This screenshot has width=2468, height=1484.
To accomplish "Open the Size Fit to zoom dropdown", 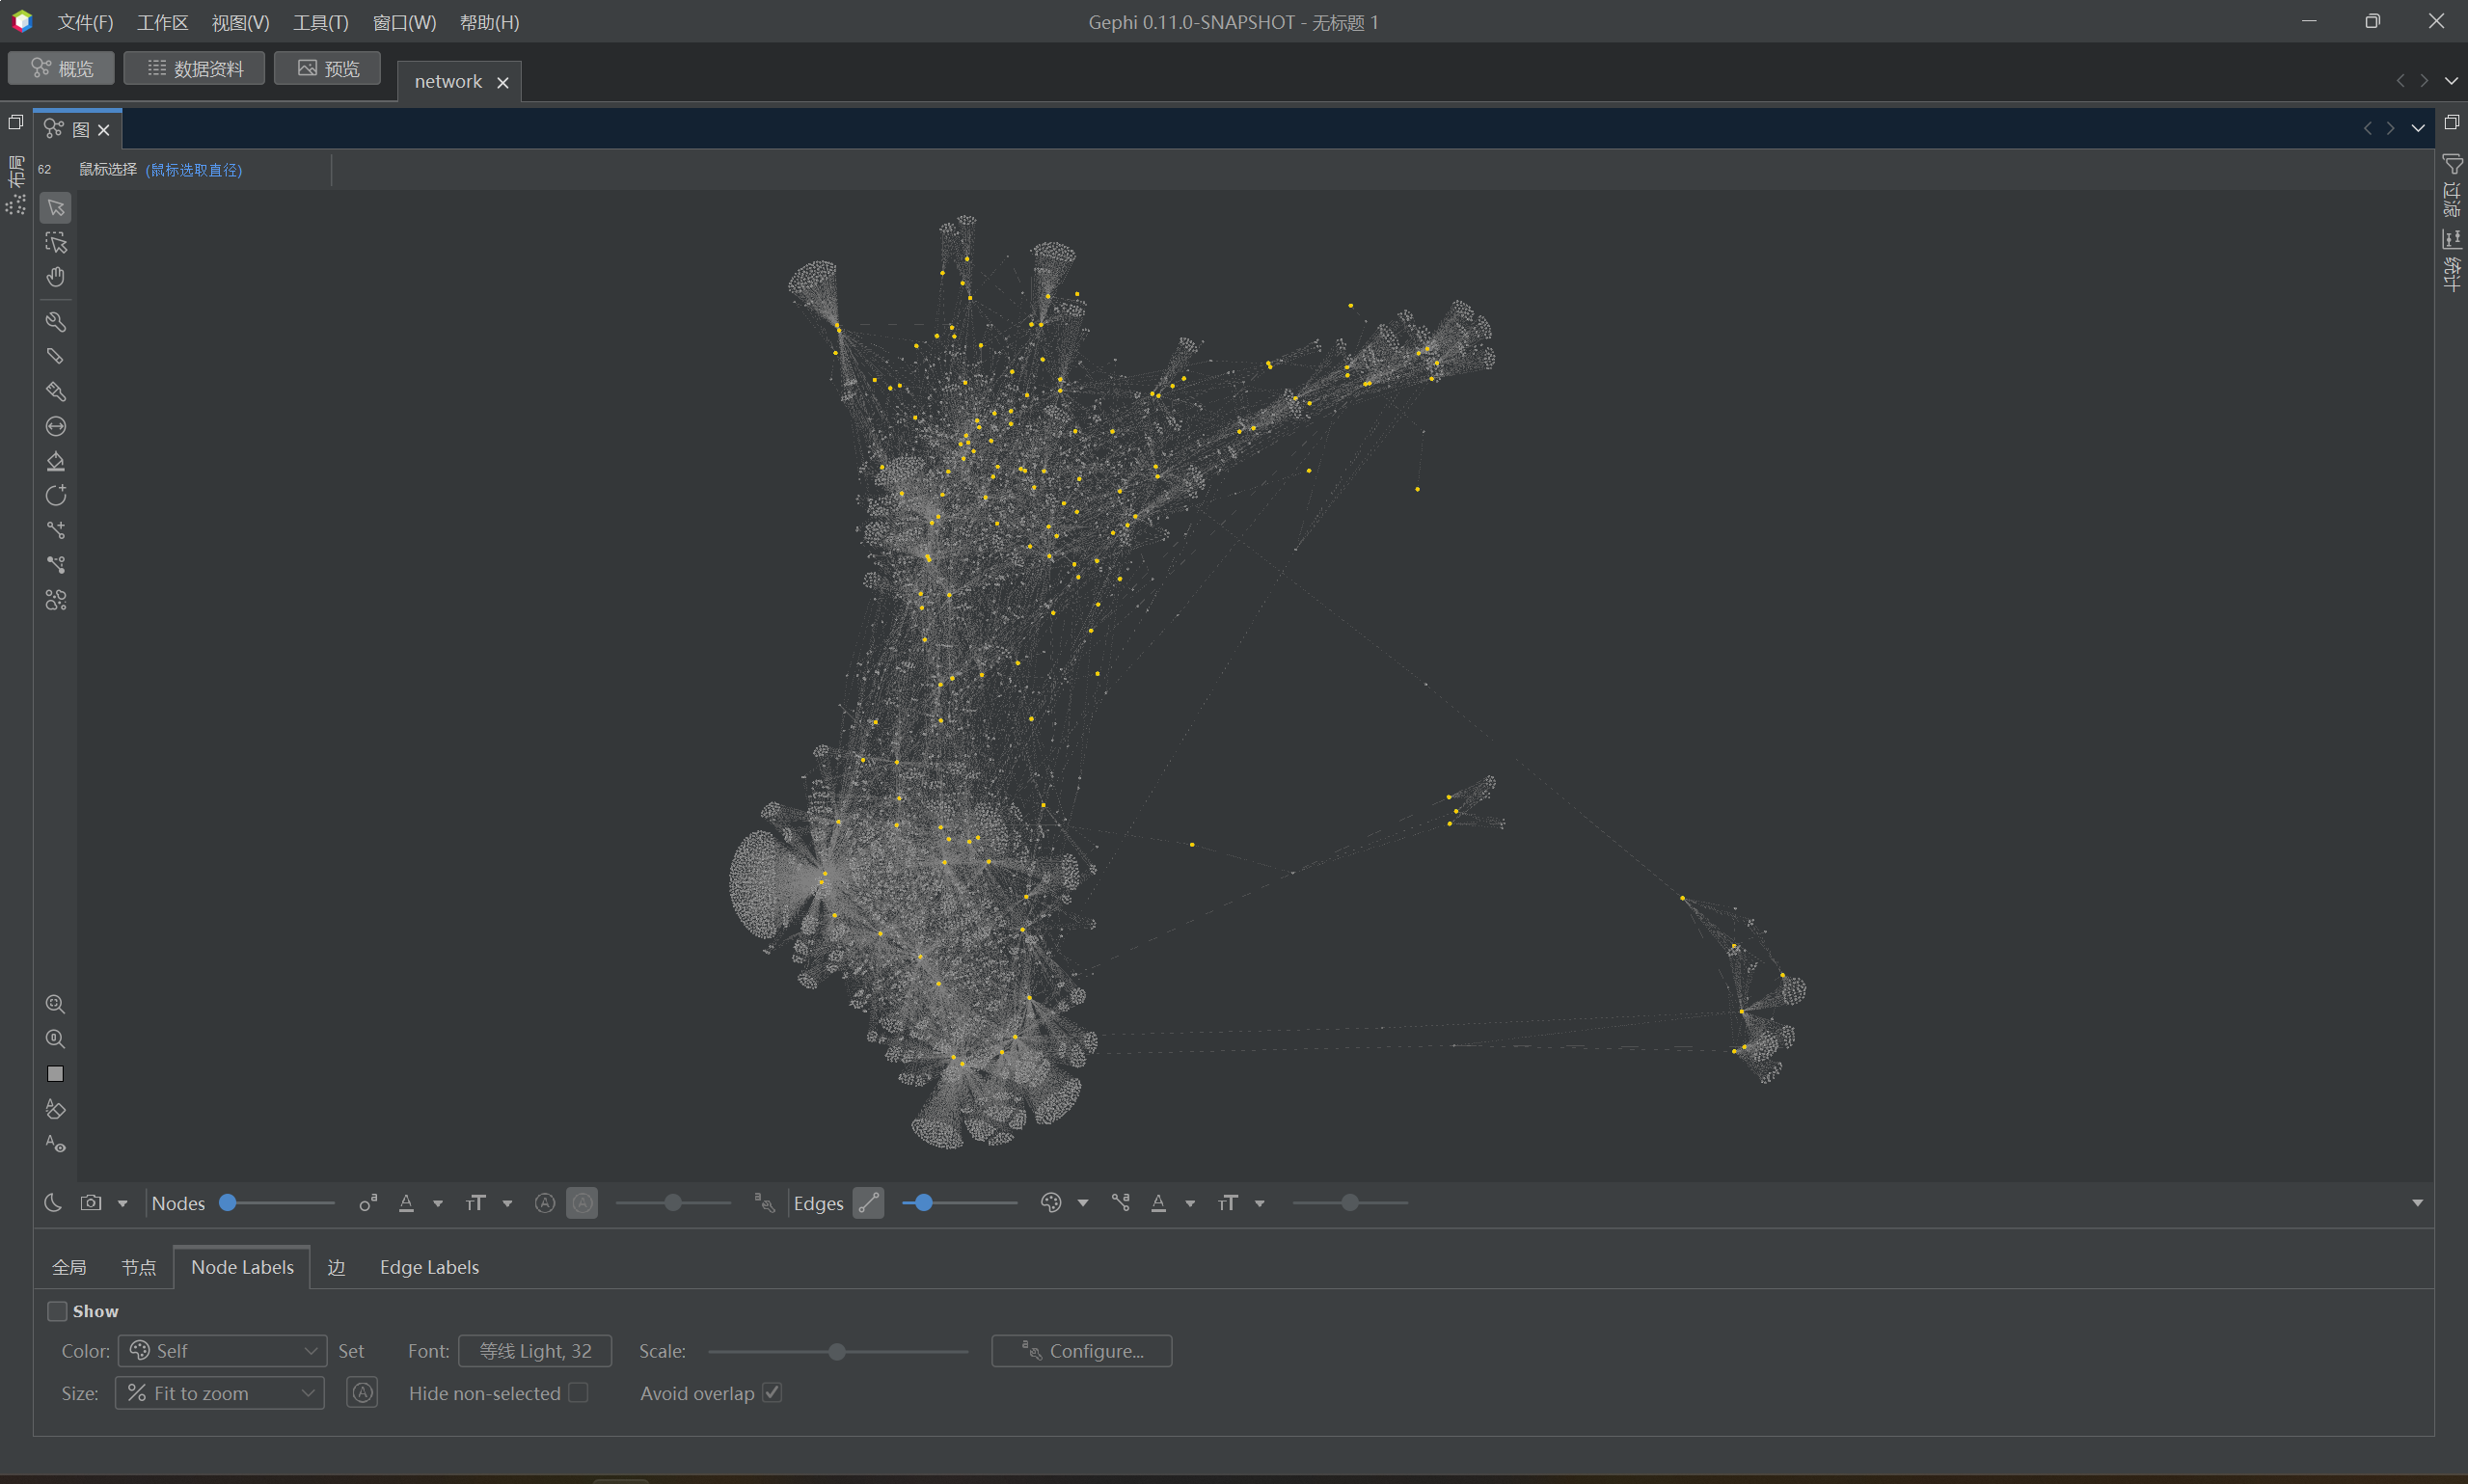I will click(220, 1393).
